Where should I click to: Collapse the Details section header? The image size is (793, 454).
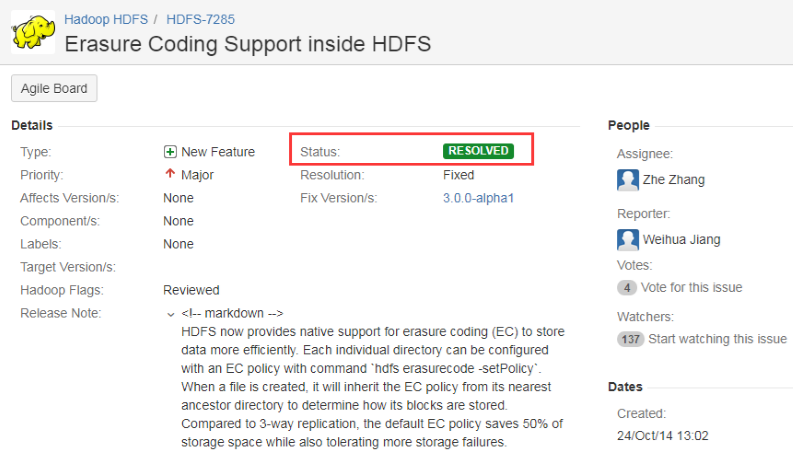[x=32, y=125]
